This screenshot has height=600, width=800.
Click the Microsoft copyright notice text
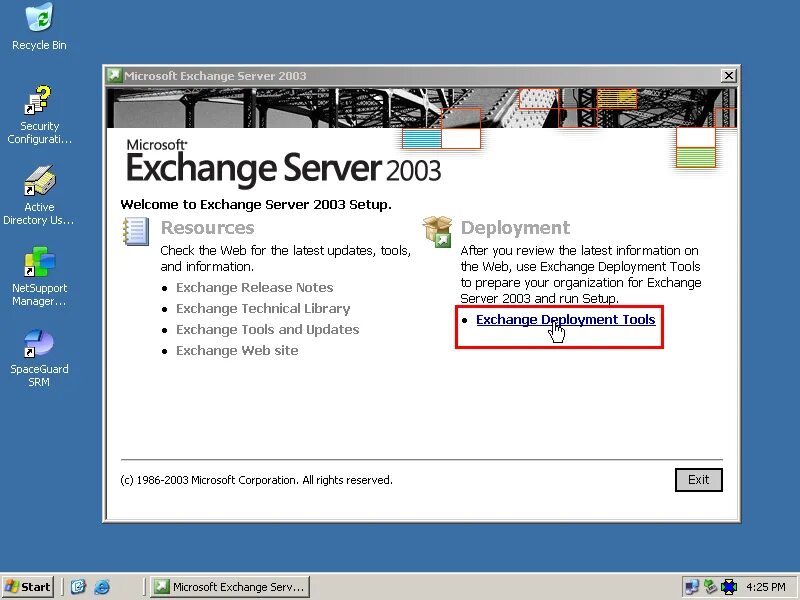point(257,480)
